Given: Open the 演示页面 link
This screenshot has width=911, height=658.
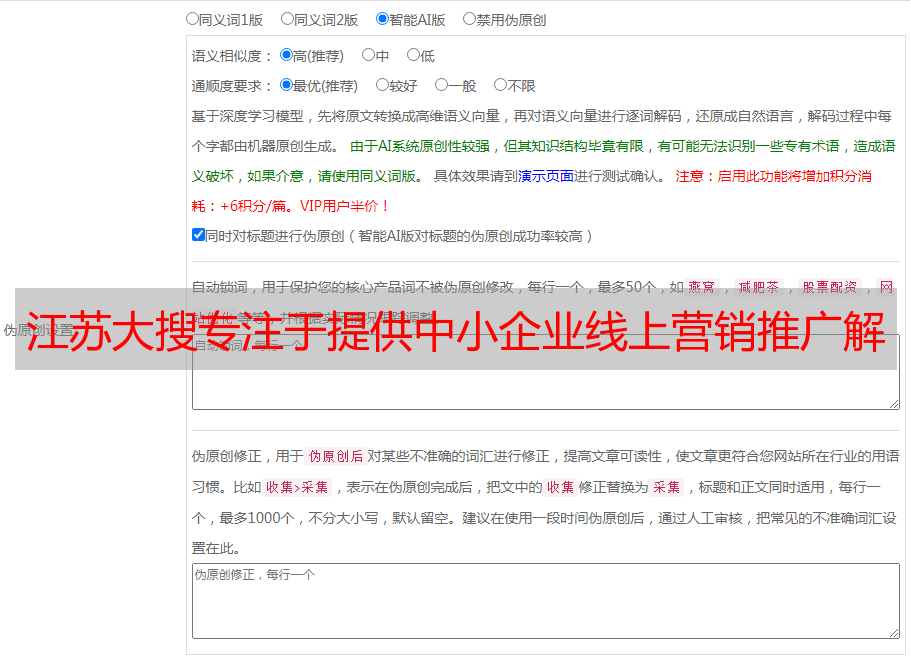Looking at the screenshot, I should coord(546,176).
